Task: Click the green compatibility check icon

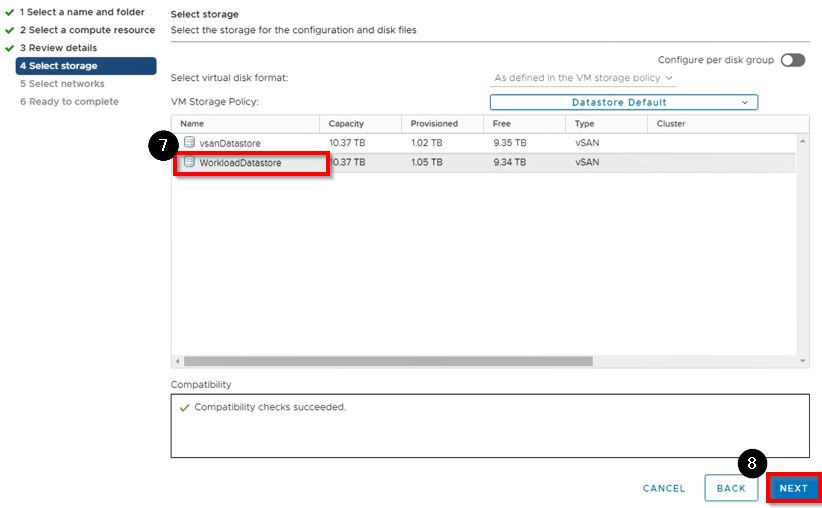Action: pyautogui.click(x=183, y=408)
